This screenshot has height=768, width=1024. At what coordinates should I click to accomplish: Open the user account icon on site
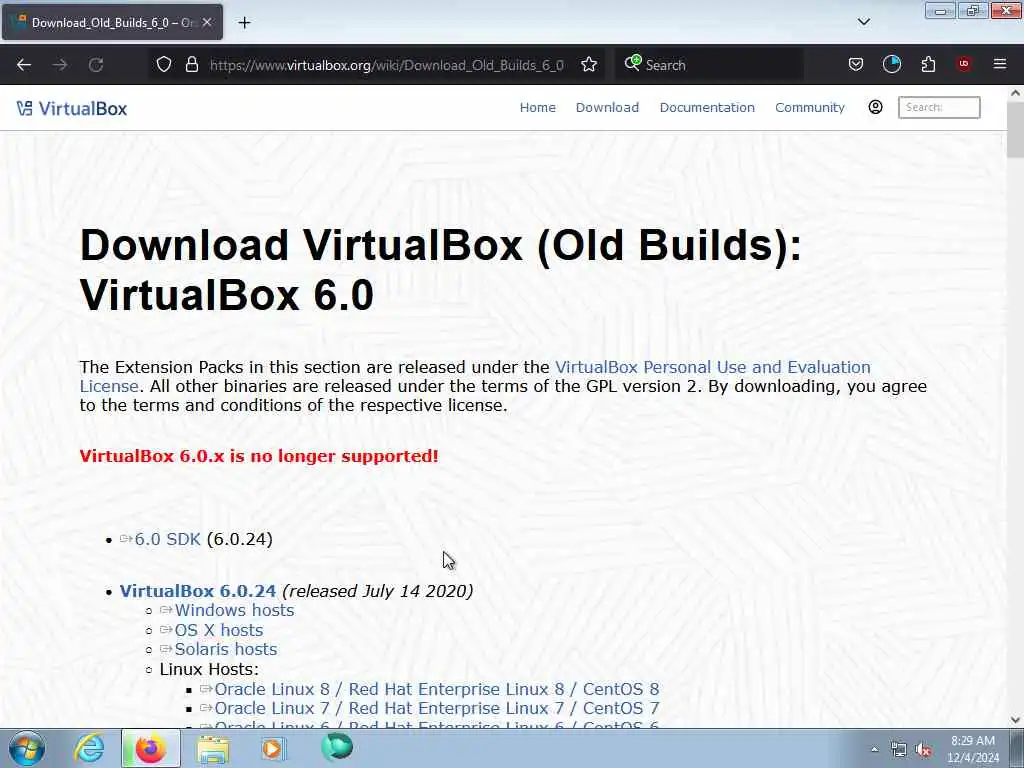pos(875,107)
